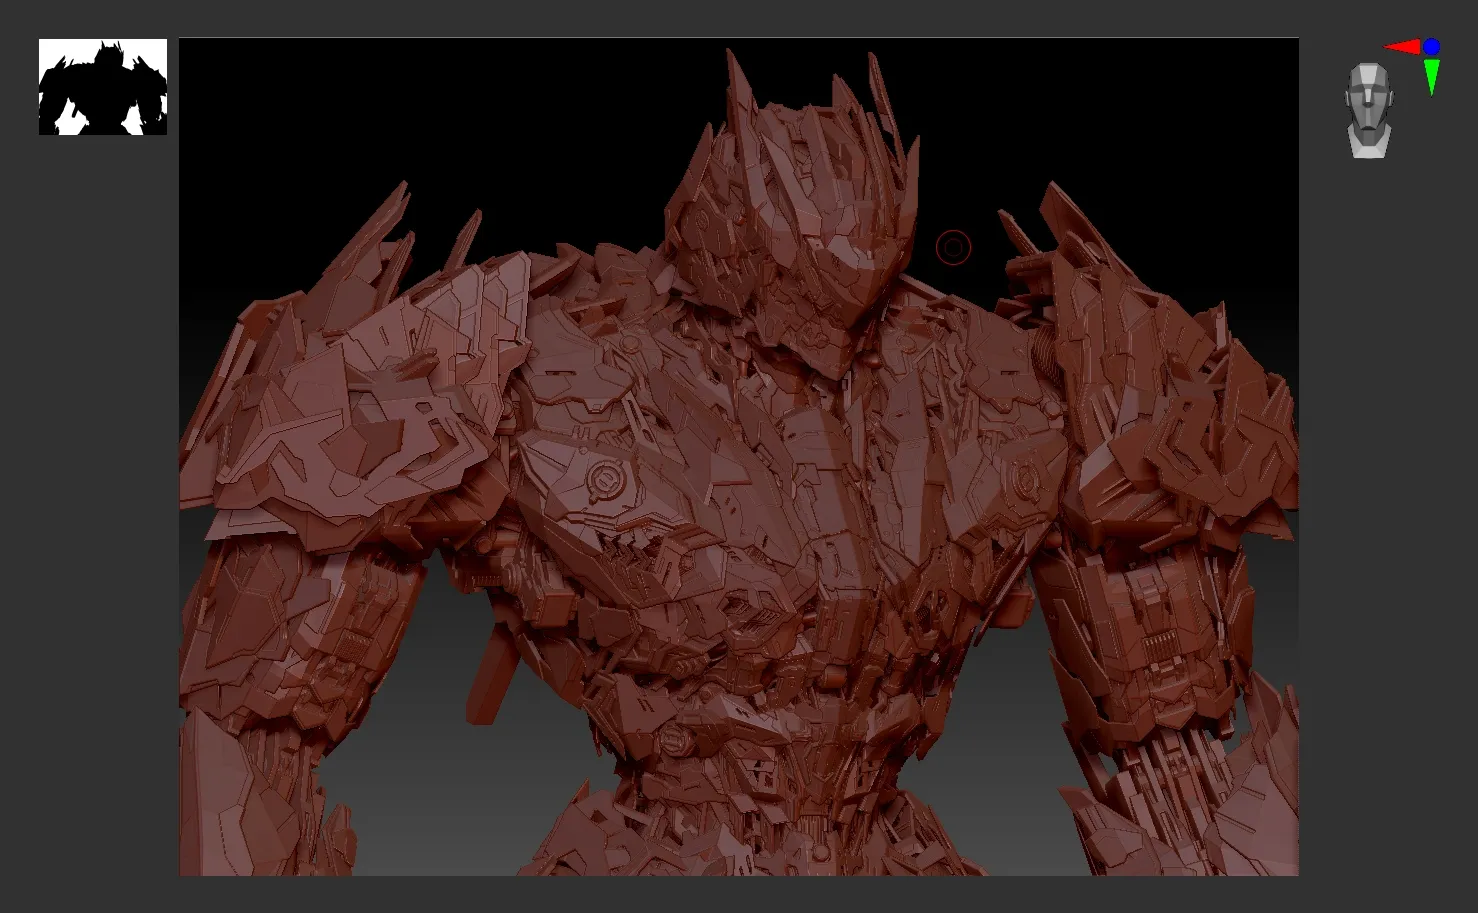Click the blue Z axis dot
The width and height of the screenshot is (1478, 913).
click(1431, 46)
